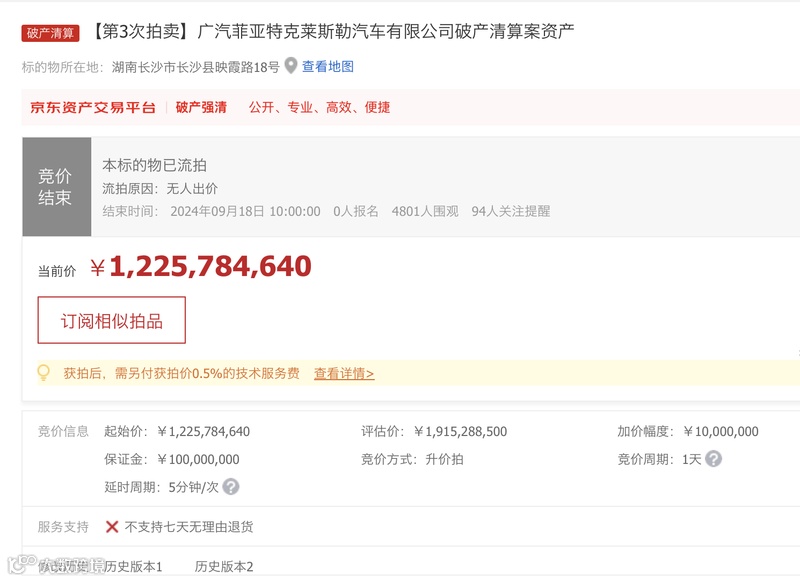Switch to the 历史版本2 tab

224,567
